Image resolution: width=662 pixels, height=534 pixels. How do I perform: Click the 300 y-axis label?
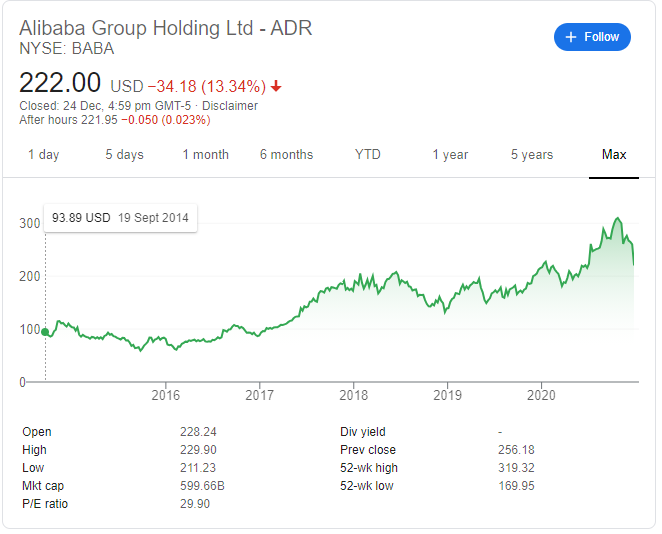30,223
